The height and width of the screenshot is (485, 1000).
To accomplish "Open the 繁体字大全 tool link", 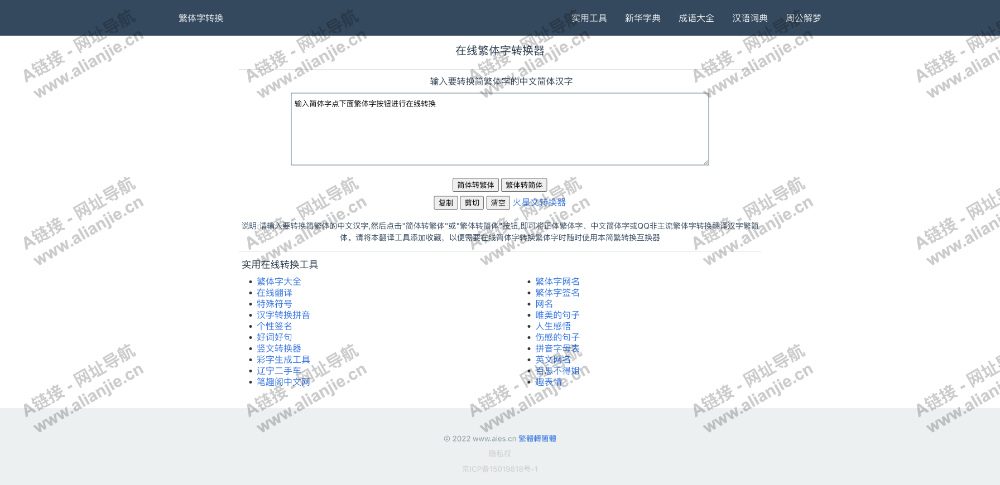I will [x=278, y=282].
